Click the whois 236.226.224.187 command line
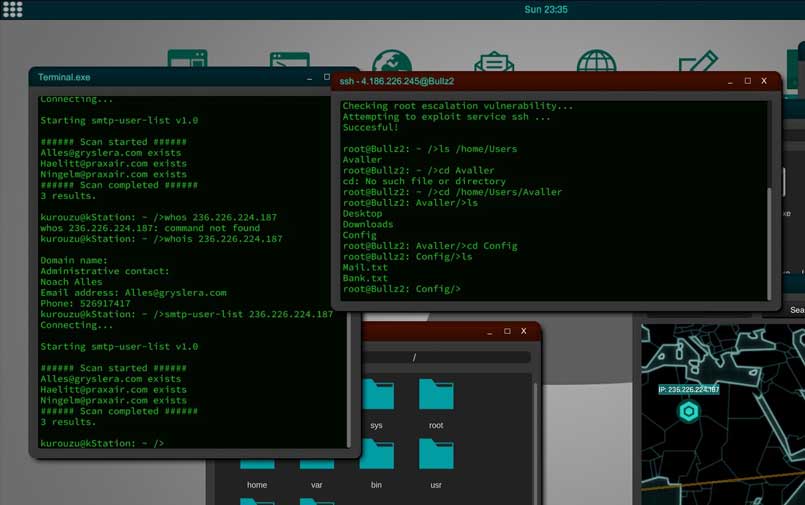The image size is (805, 505). coord(161,239)
